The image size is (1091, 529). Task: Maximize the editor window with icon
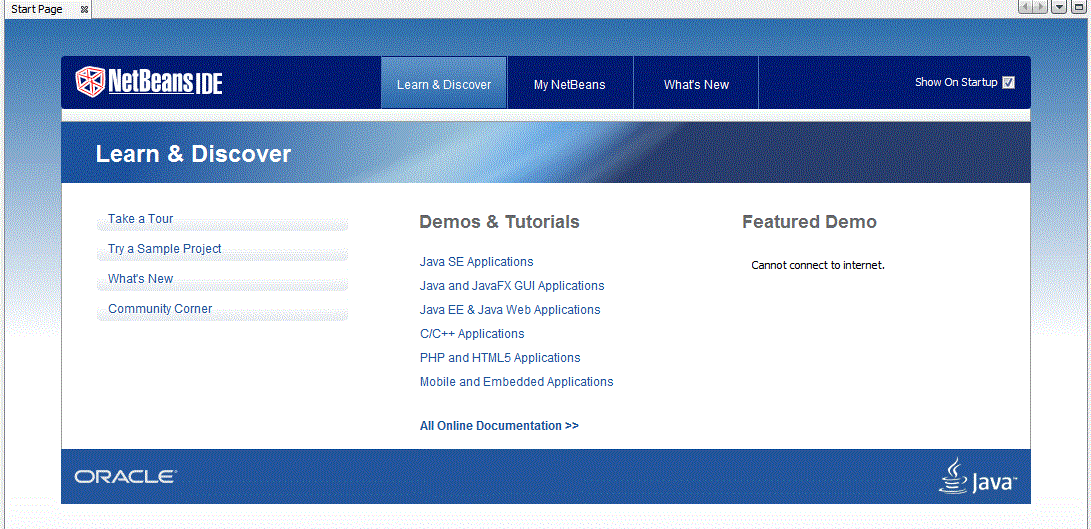click(1078, 7)
